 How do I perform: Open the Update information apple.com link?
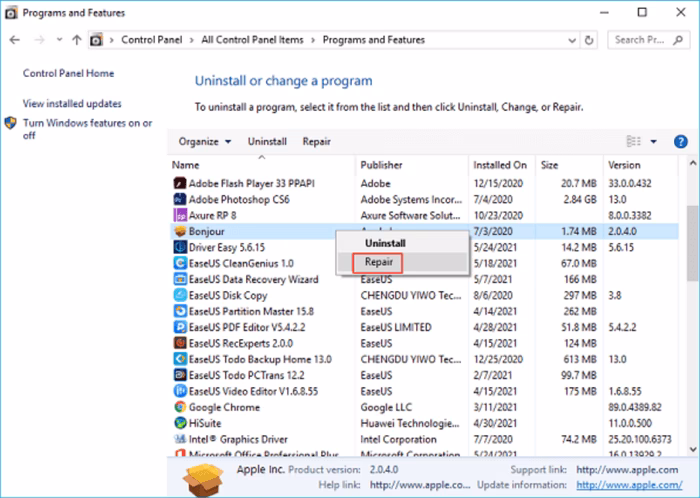pos(629,485)
